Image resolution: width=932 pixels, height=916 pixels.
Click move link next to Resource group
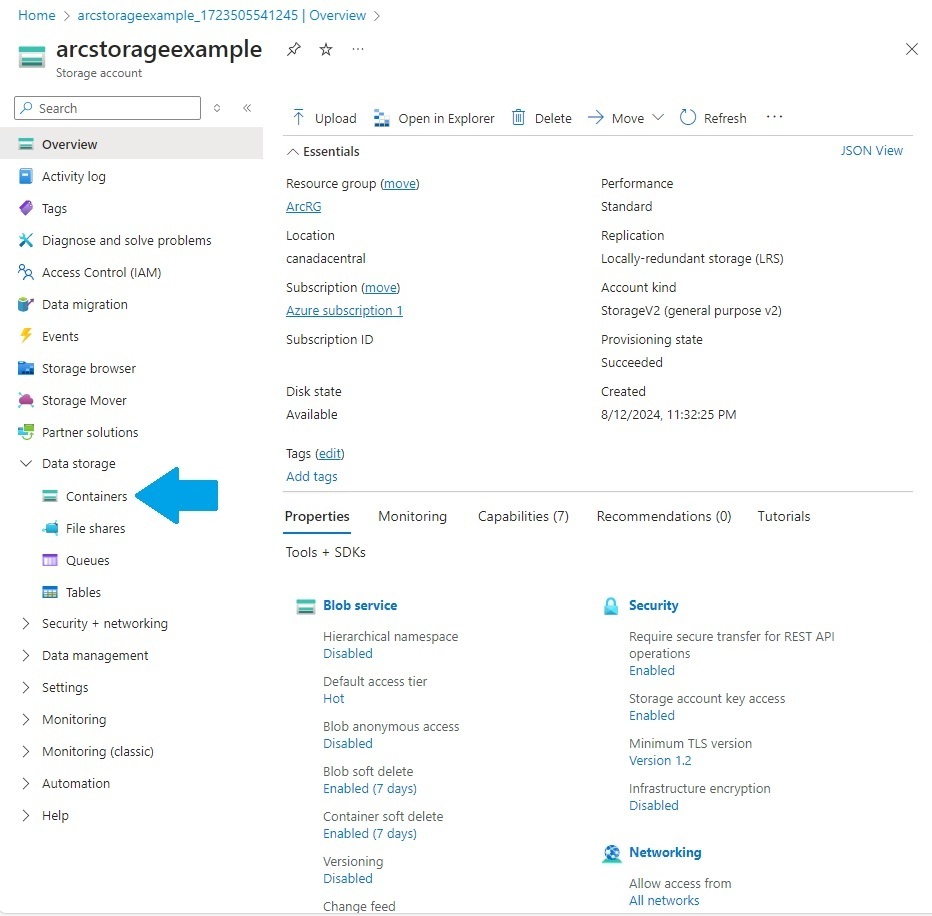click(x=400, y=184)
